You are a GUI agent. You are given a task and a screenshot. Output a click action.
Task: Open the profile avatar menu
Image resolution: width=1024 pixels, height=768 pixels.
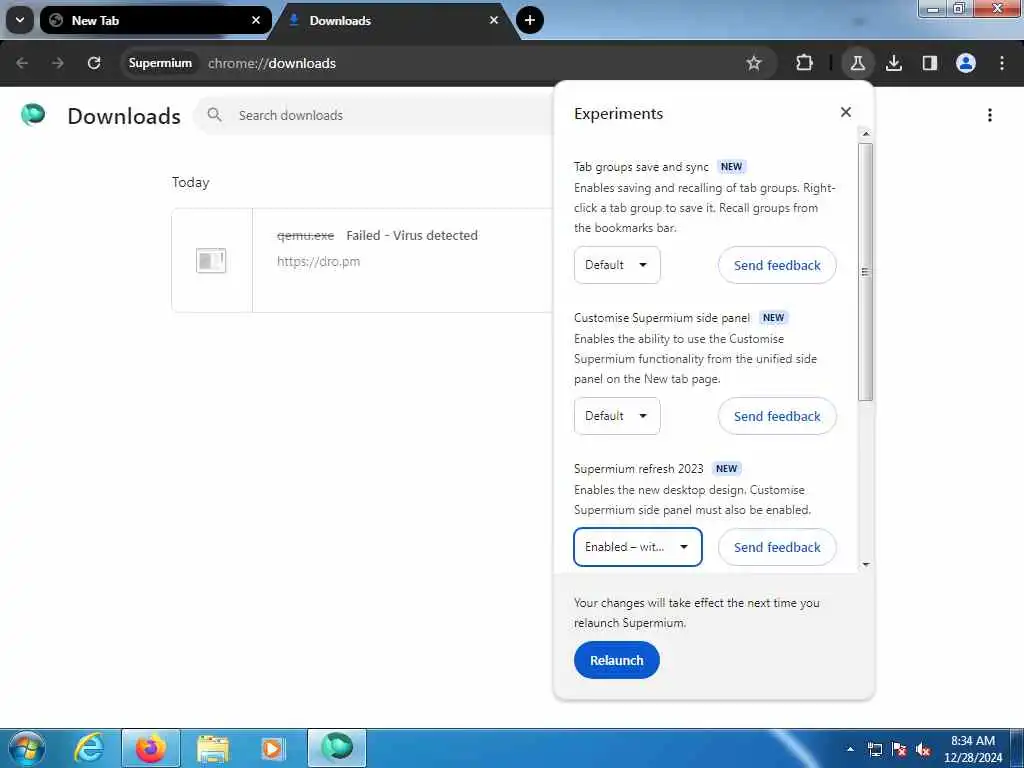(966, 63)
